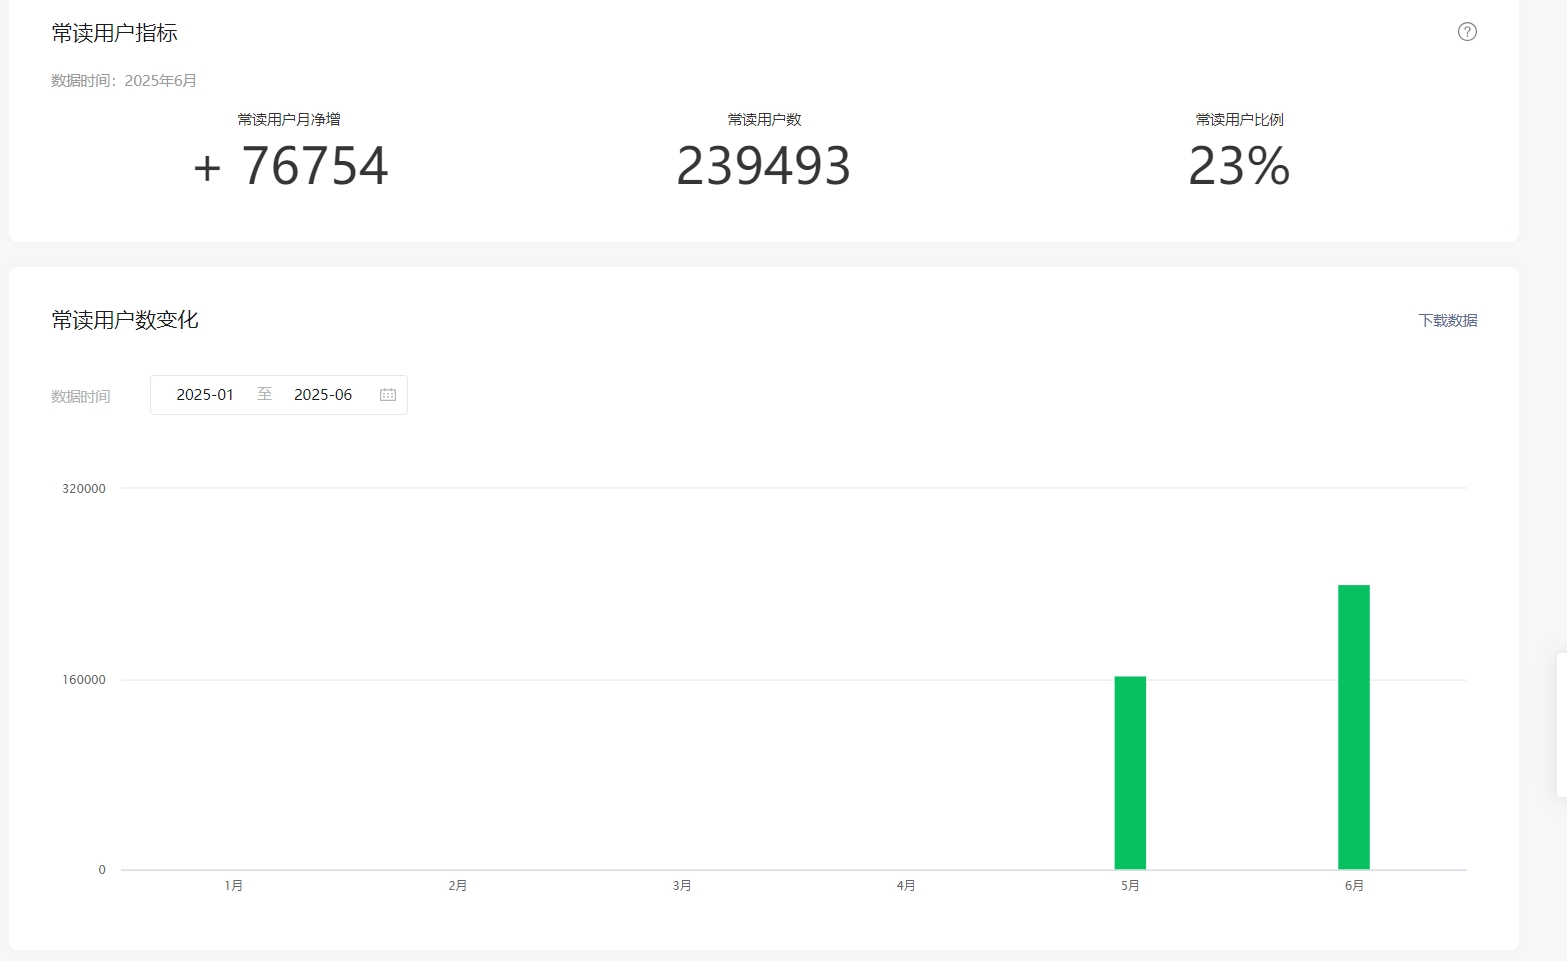
Task: Select the green bar for 5月
Action: pos(1130,773)
